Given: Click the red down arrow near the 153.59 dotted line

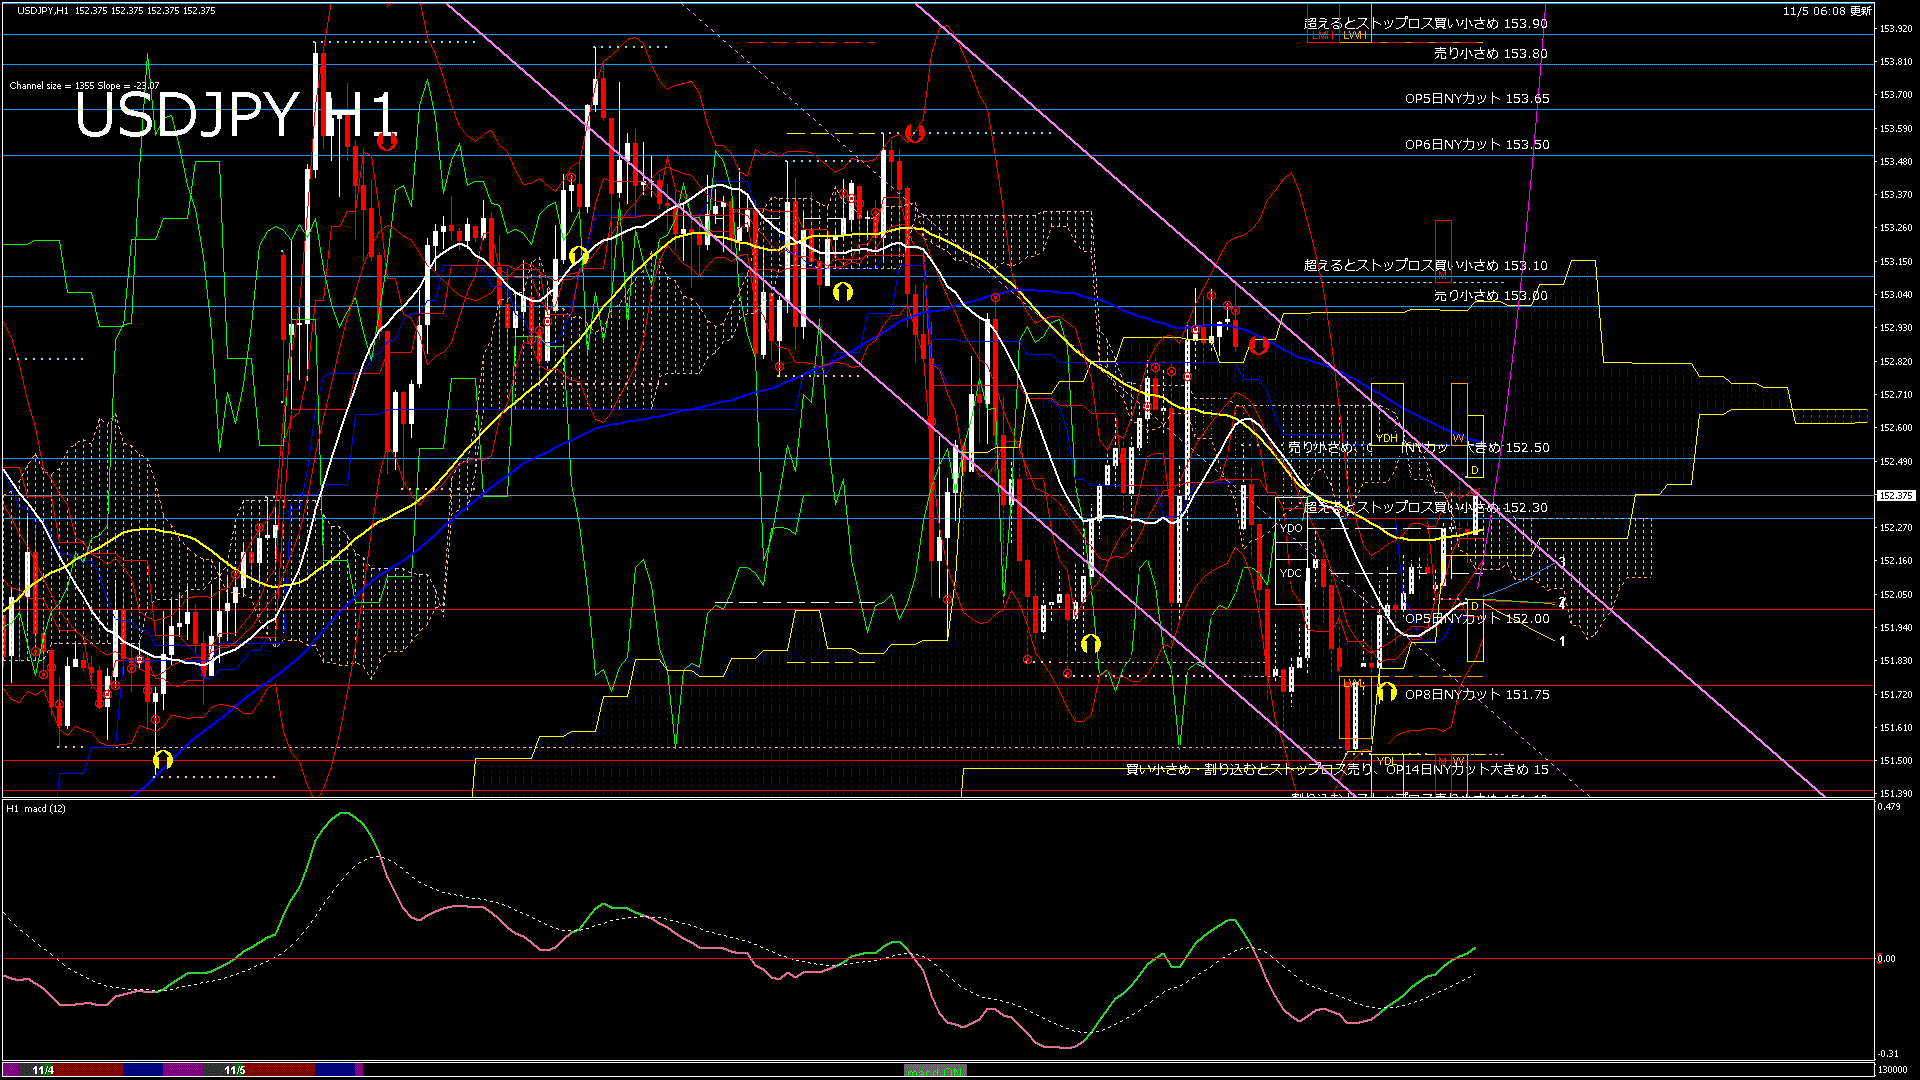Looking at the screenshot, I should coord(914,132).
